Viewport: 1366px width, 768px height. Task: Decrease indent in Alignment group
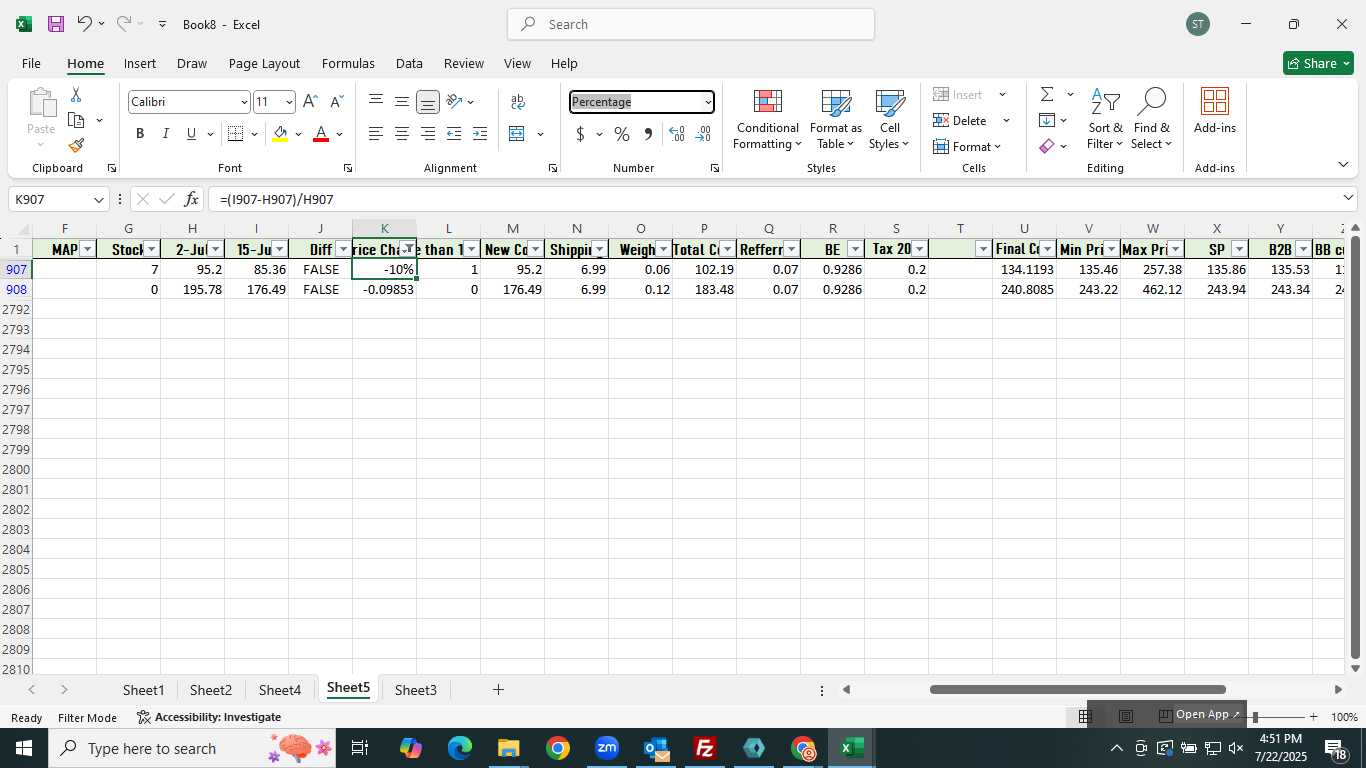tap(454, 134)
